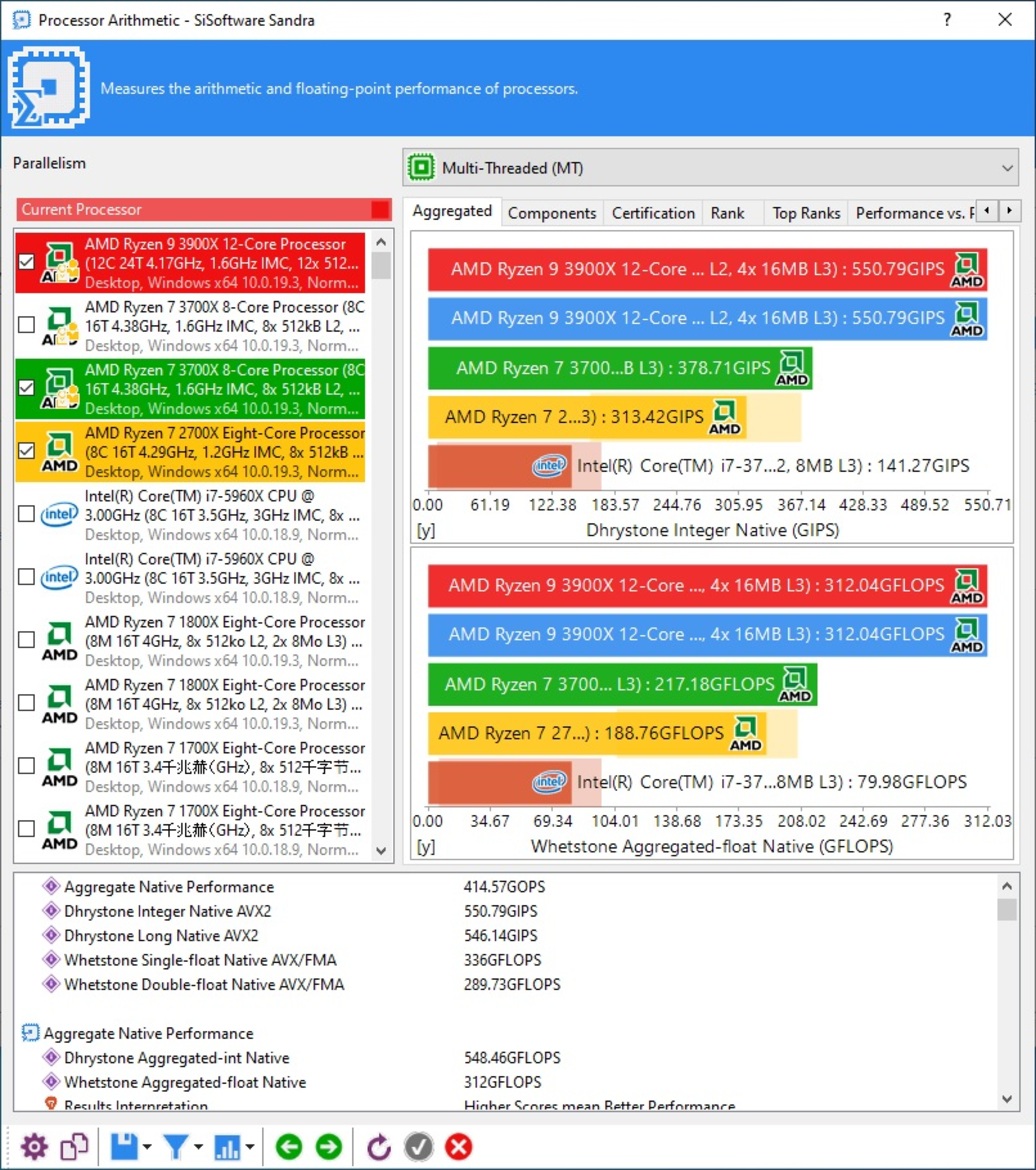This screenshot has height=1170, width=1036.
Task: Click the help question mark button
Action: point(947,19)
